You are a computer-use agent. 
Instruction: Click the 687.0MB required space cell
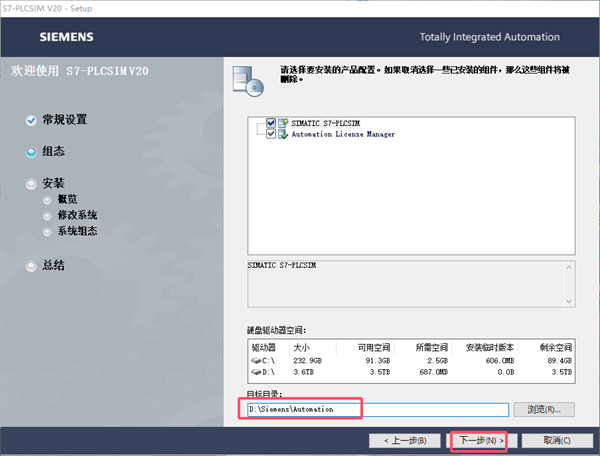pos(434,372)
